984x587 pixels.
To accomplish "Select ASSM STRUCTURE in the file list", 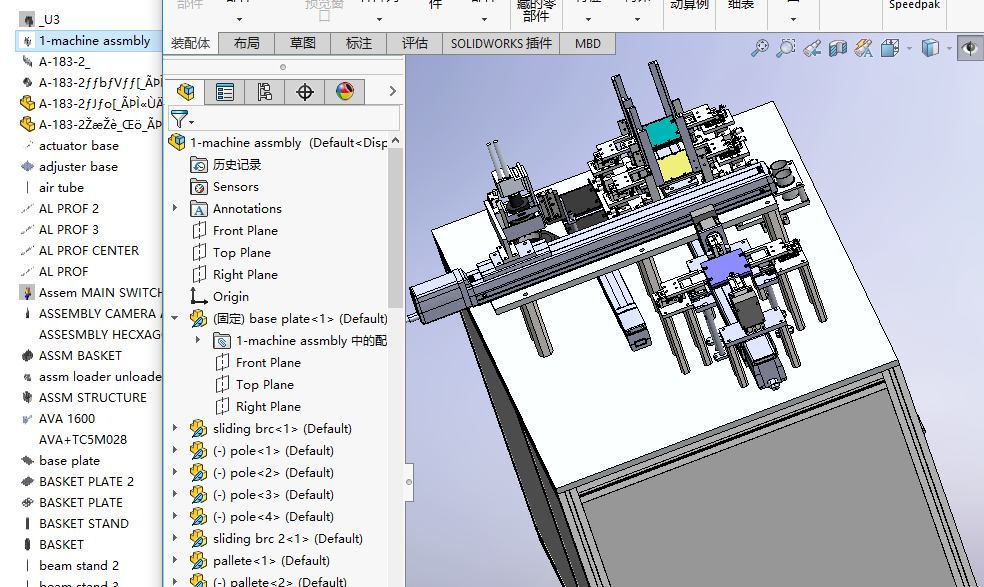I will [x=92, y=397].
